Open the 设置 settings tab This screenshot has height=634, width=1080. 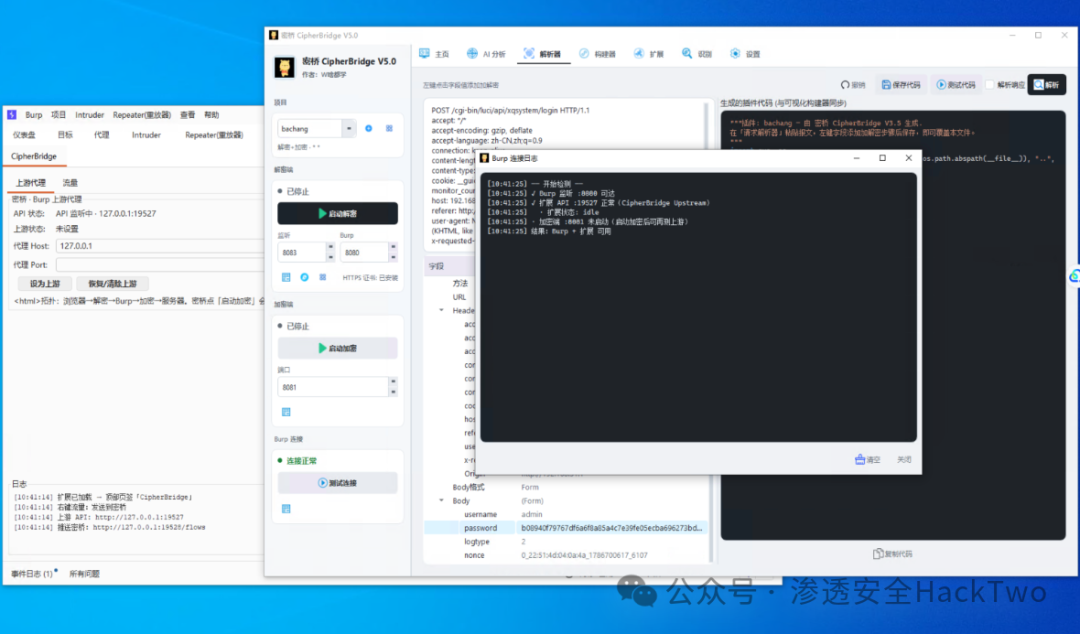[x=745, y=54]
